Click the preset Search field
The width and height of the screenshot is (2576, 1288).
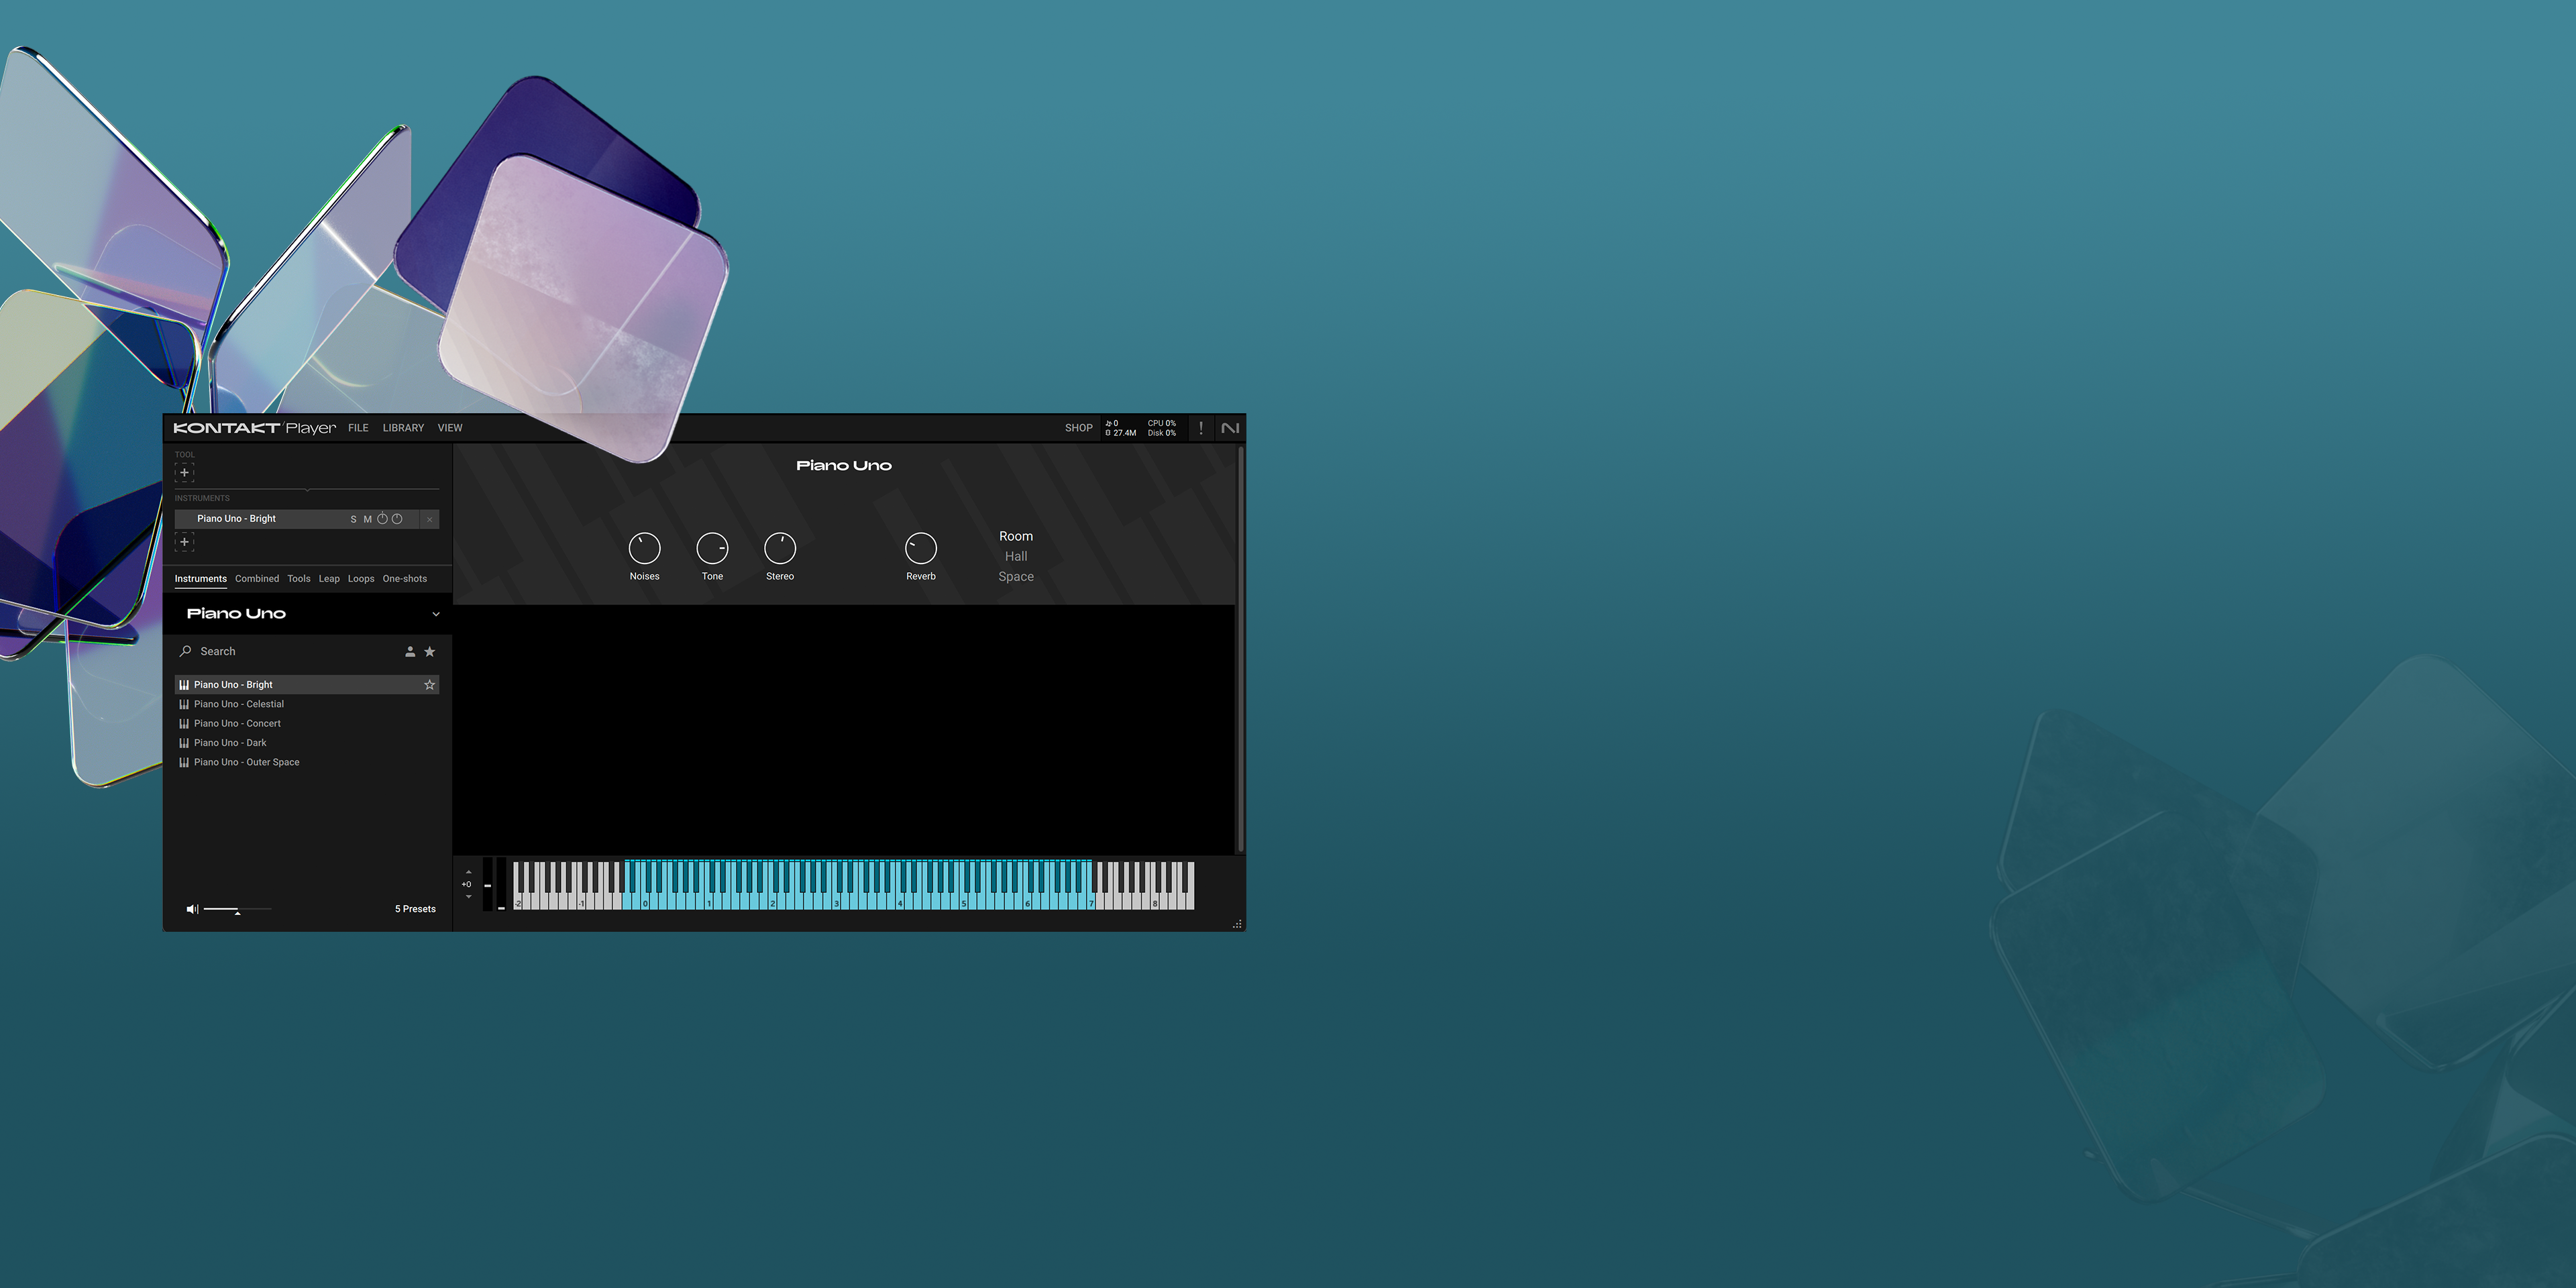tap(295, 652)
